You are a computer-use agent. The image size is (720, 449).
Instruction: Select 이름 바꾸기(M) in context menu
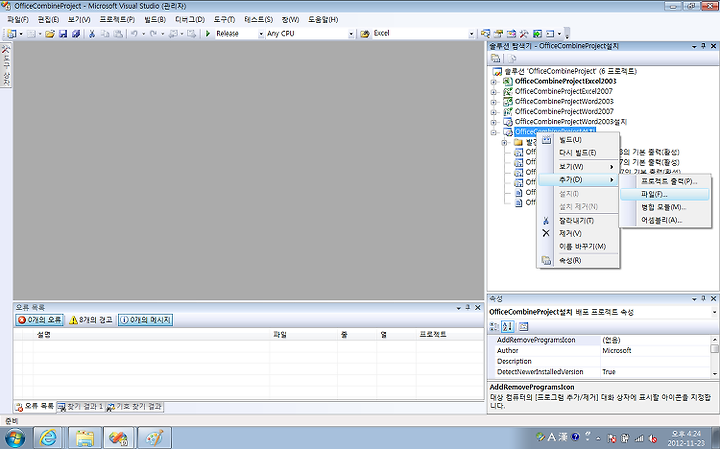click(x=578, y=247)
